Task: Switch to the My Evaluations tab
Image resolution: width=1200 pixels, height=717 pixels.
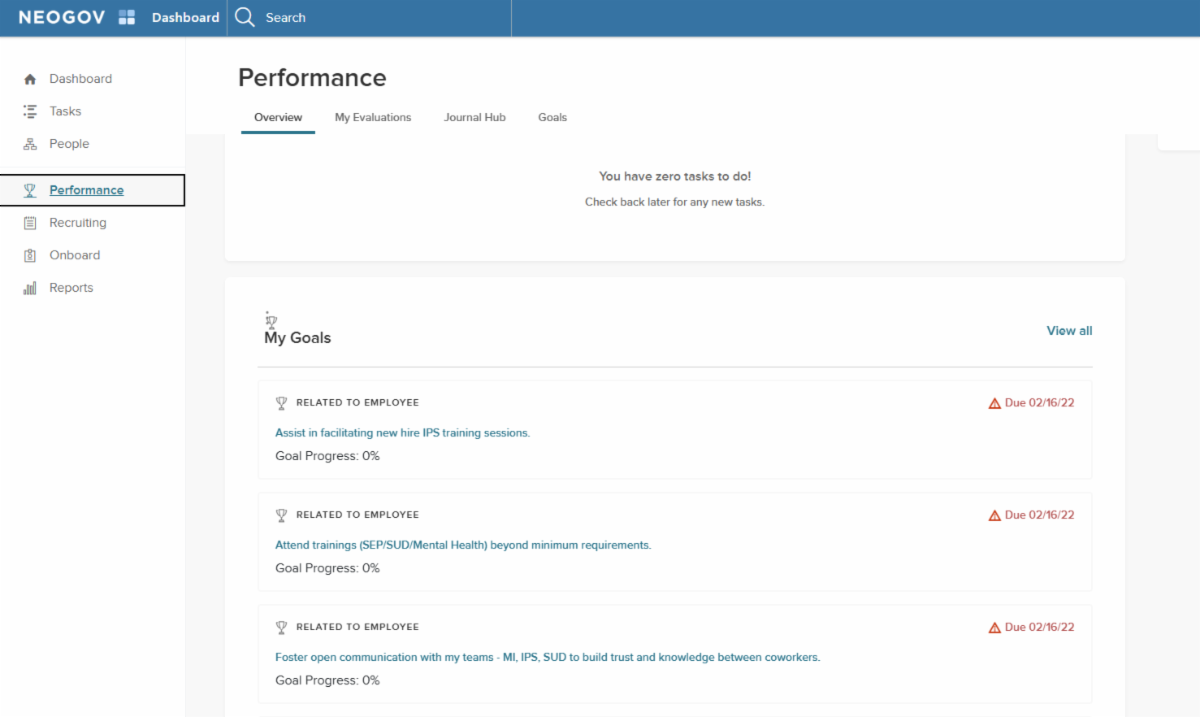Action: click(373, 117)
